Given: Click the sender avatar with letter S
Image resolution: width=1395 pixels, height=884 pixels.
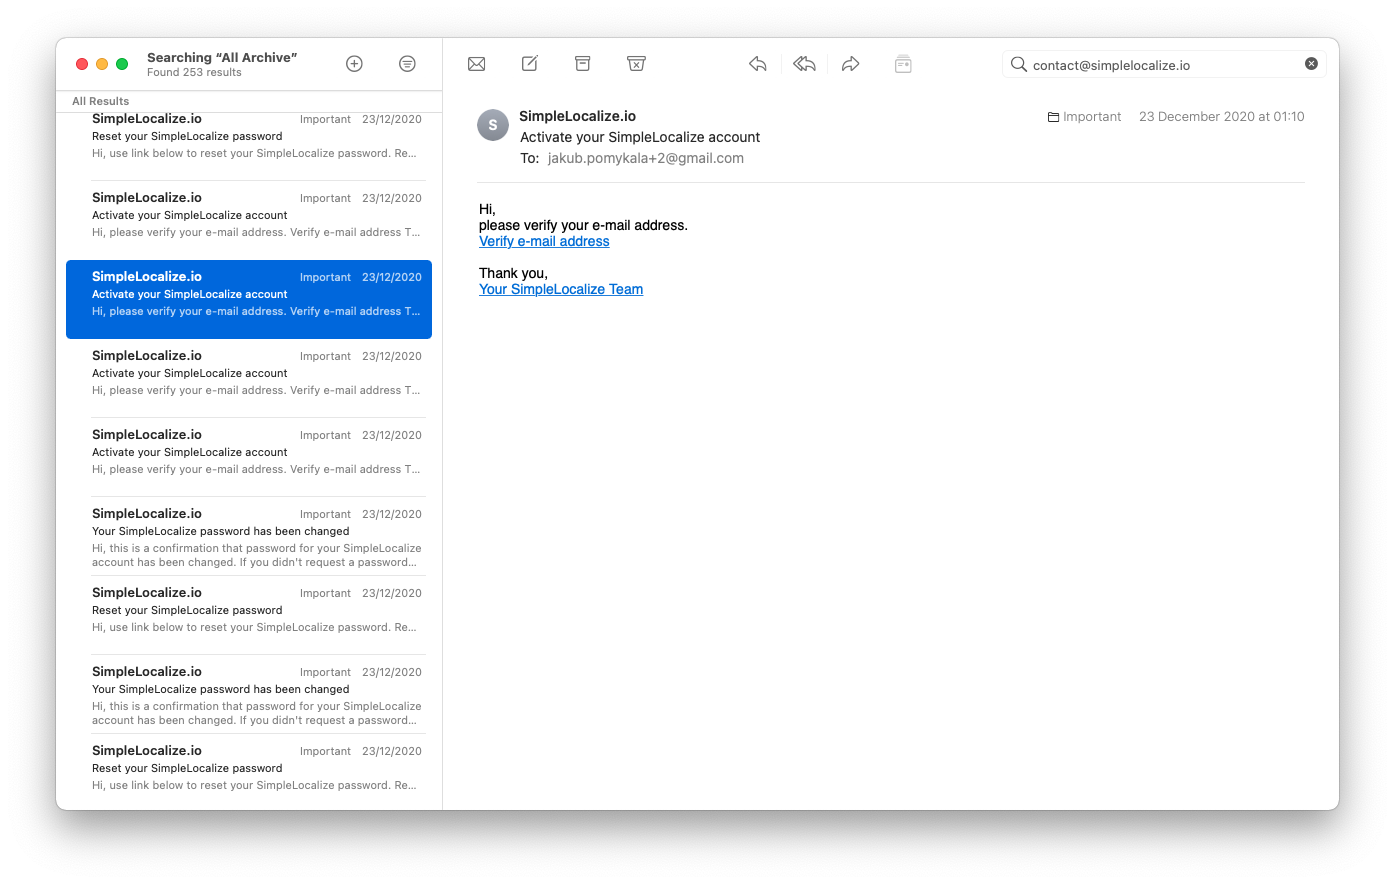Looking at the screenshot, I should click(x=493, y=125).
